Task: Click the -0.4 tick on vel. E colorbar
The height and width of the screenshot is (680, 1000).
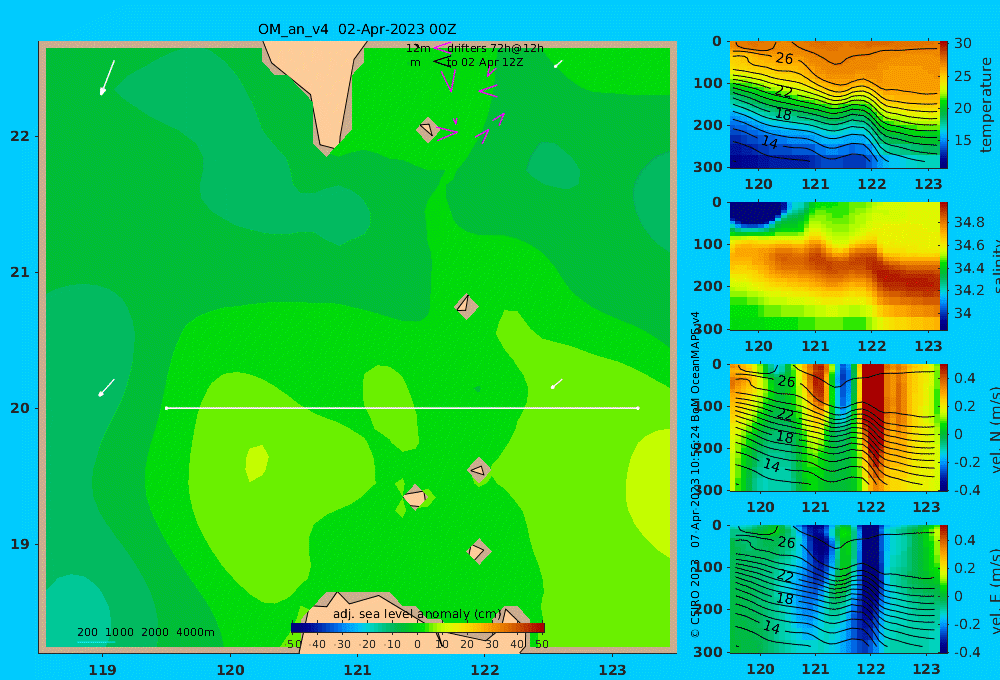Action: pyautogui.click(x=967, y=651)
